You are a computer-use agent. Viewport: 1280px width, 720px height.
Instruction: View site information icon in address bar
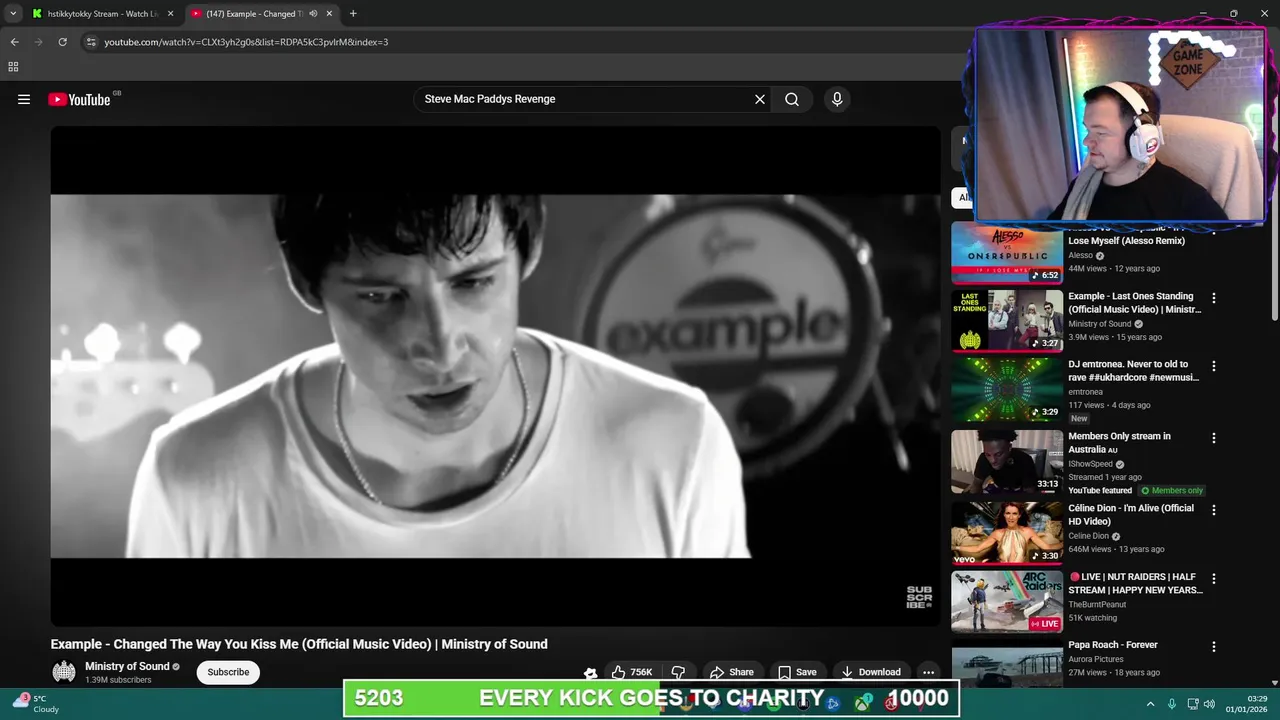tap(91, 42)
